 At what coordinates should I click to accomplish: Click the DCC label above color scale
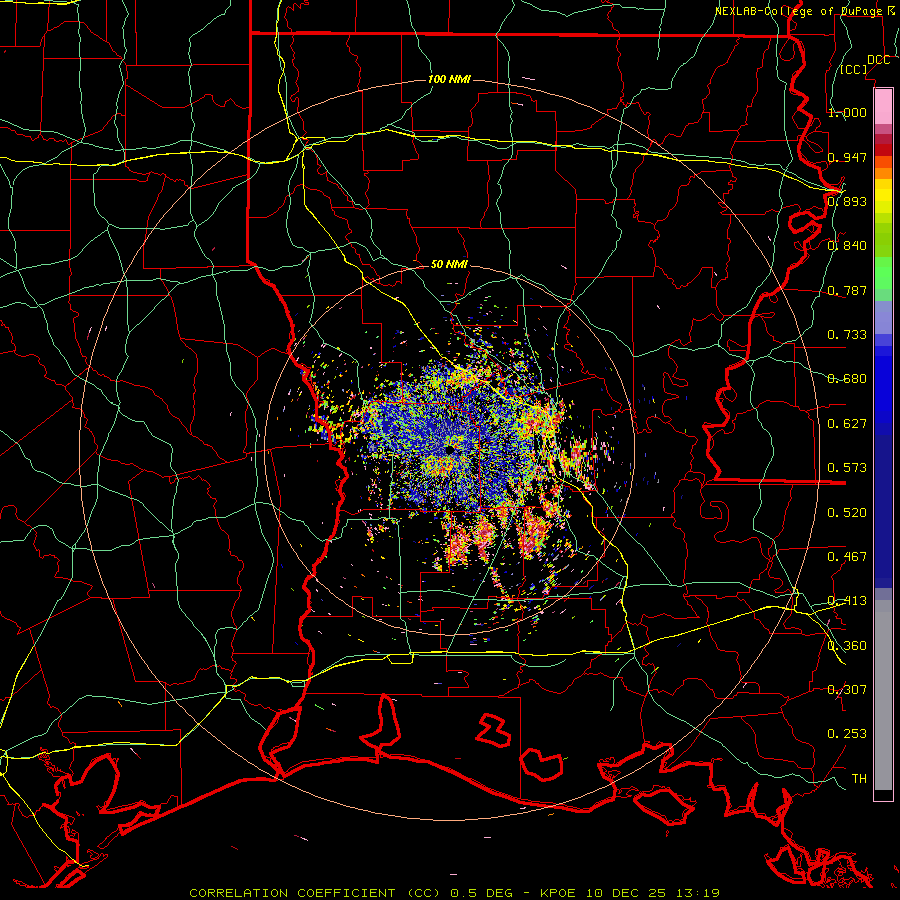(x=878, y=60)
